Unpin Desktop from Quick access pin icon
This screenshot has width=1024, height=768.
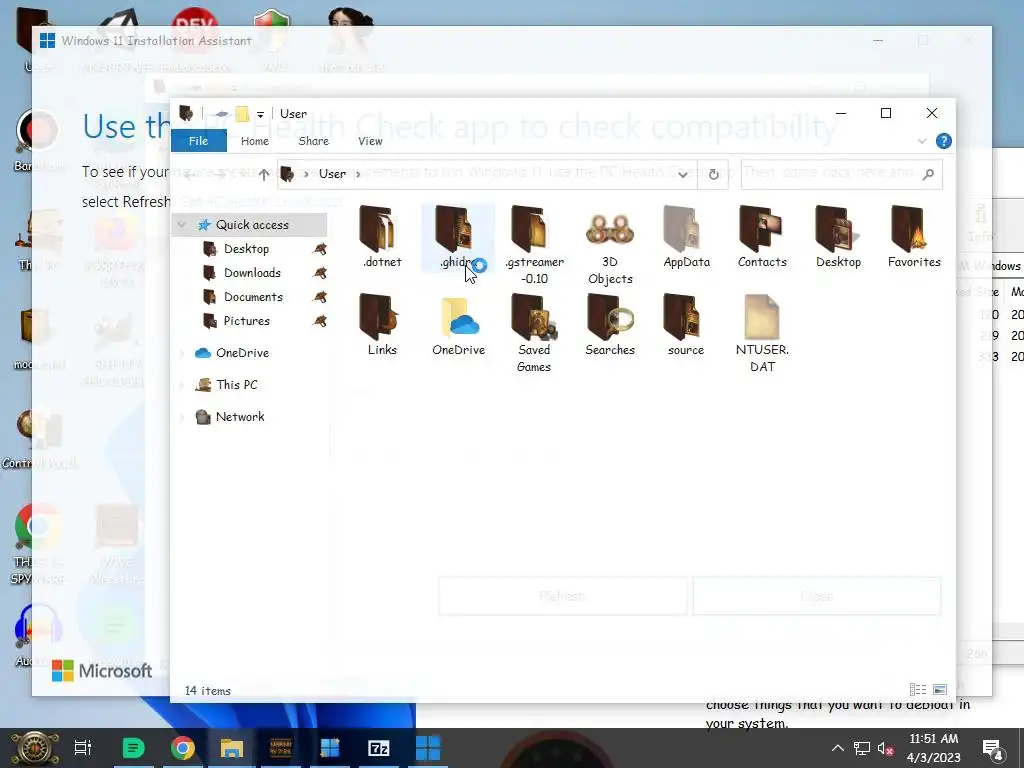pyautogui.click(x=320, y=249)
